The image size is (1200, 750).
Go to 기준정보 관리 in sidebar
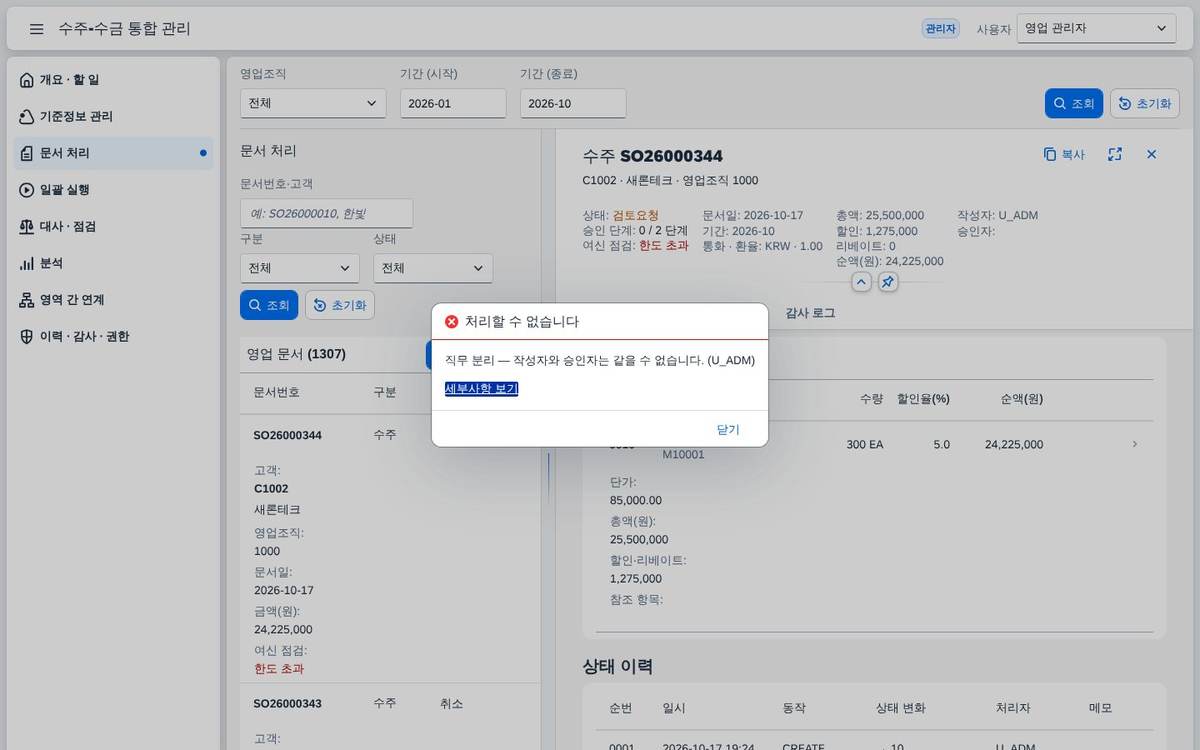click(113, 117)
